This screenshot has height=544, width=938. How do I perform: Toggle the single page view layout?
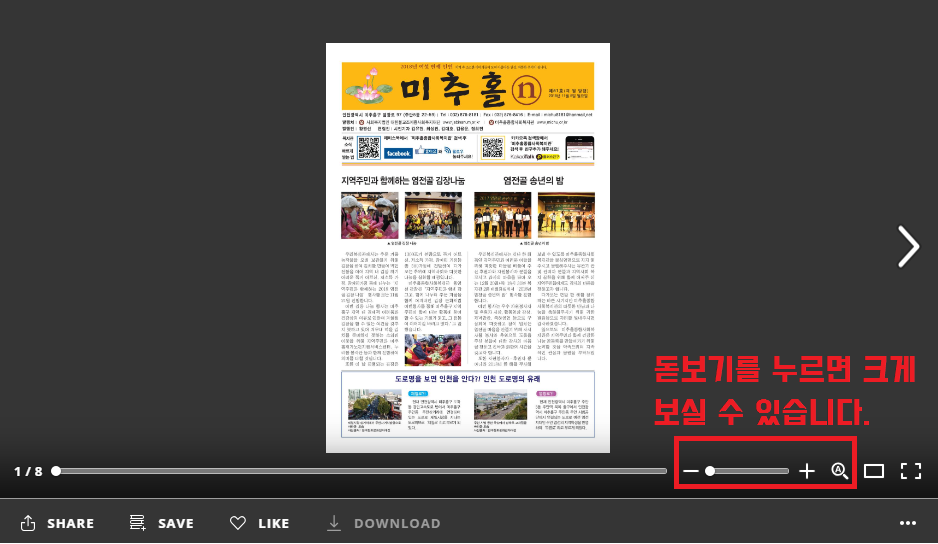click(x=874, y=471)
